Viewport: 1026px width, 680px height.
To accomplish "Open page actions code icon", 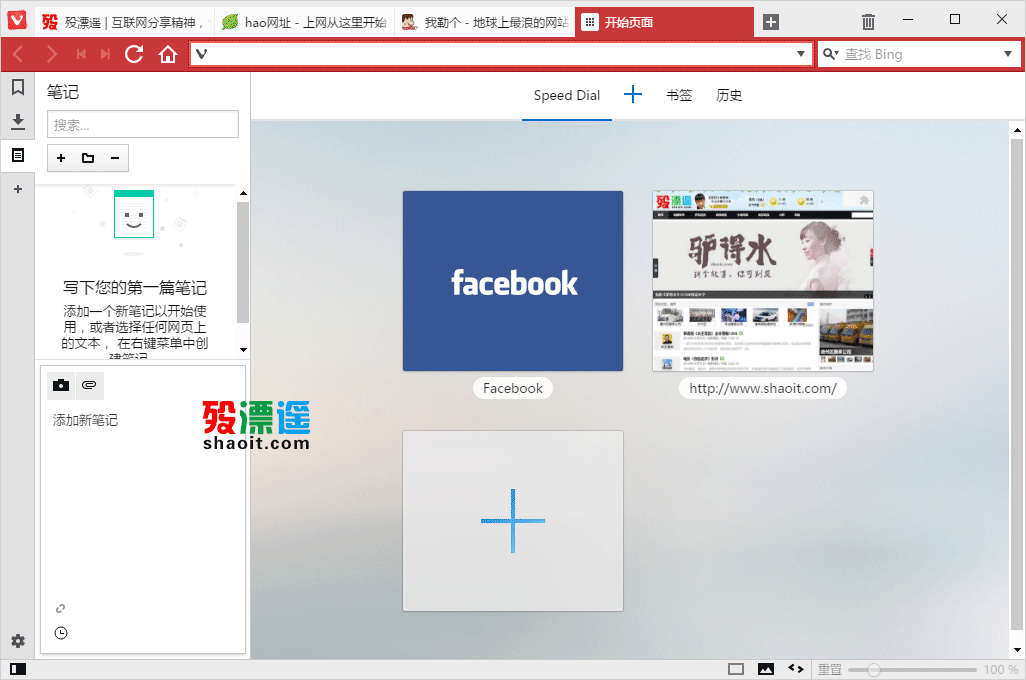I will click(x=796, y=668).
